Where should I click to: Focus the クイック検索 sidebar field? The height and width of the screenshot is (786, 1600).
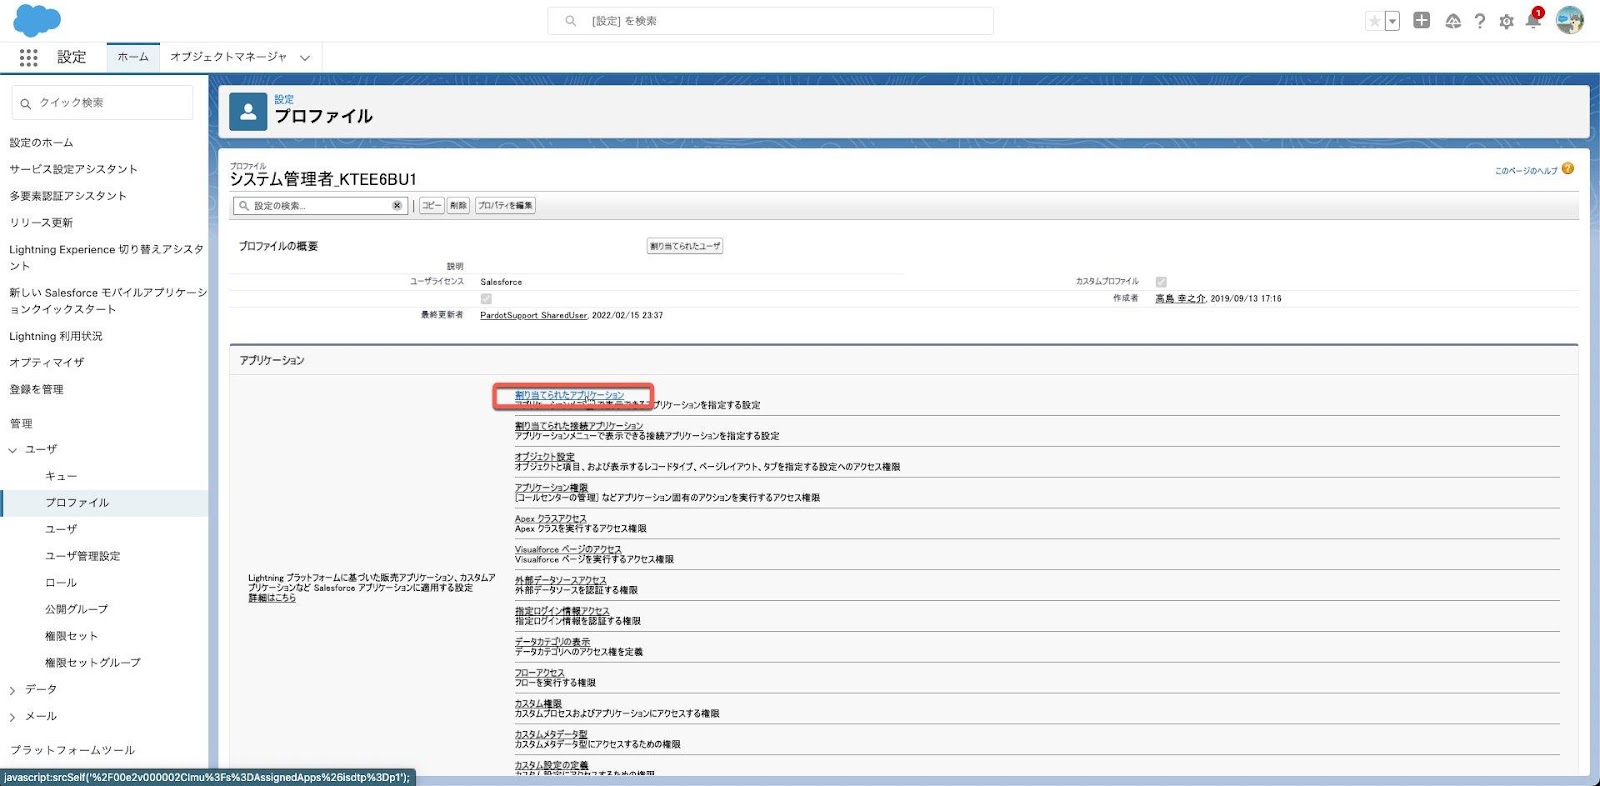click(102, 103)
